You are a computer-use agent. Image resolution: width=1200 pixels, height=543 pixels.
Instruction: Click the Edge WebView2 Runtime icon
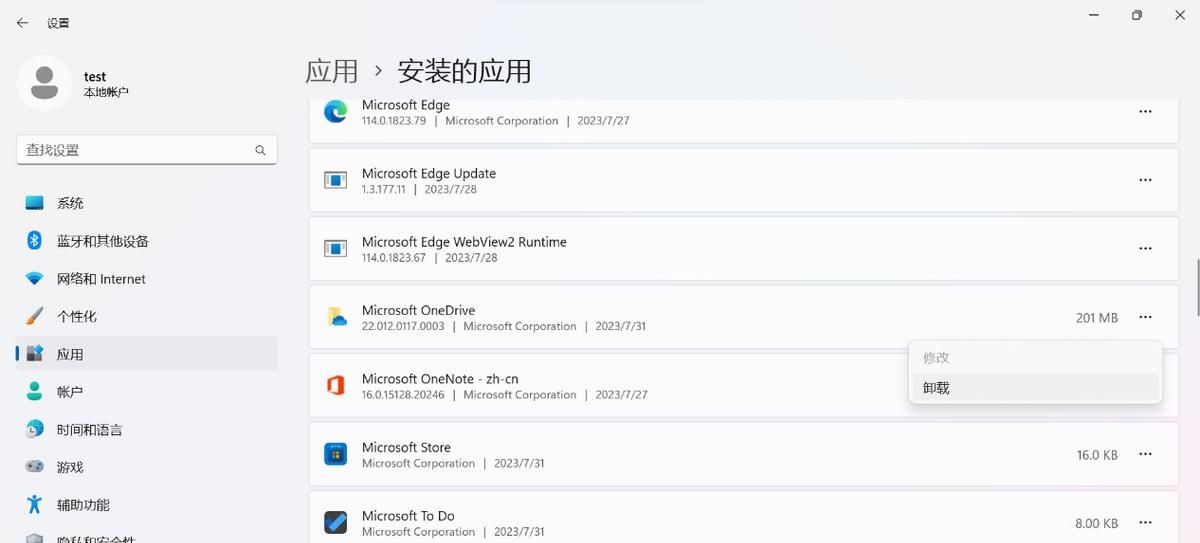click(x=335, y=248)
